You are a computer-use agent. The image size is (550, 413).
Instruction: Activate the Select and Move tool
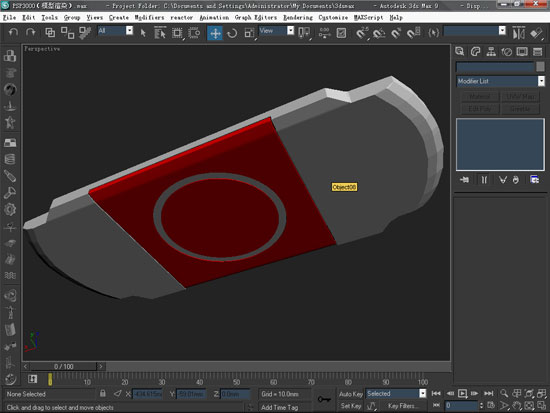(x=215, y=33)
